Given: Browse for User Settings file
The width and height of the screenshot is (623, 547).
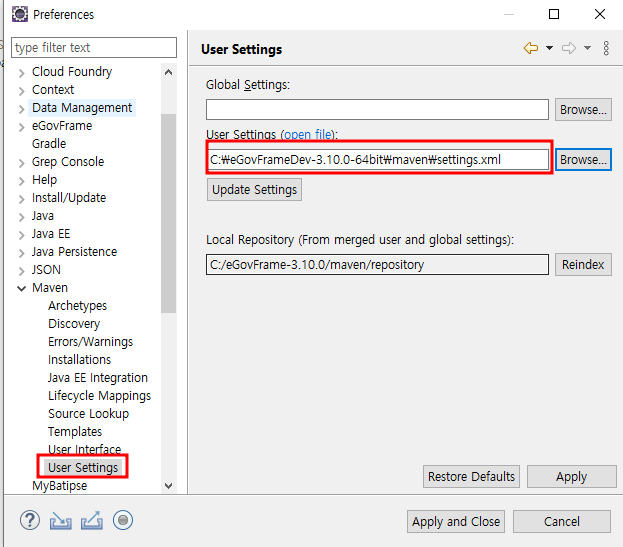Looking at the screenshot, I should tap(583, 160).
